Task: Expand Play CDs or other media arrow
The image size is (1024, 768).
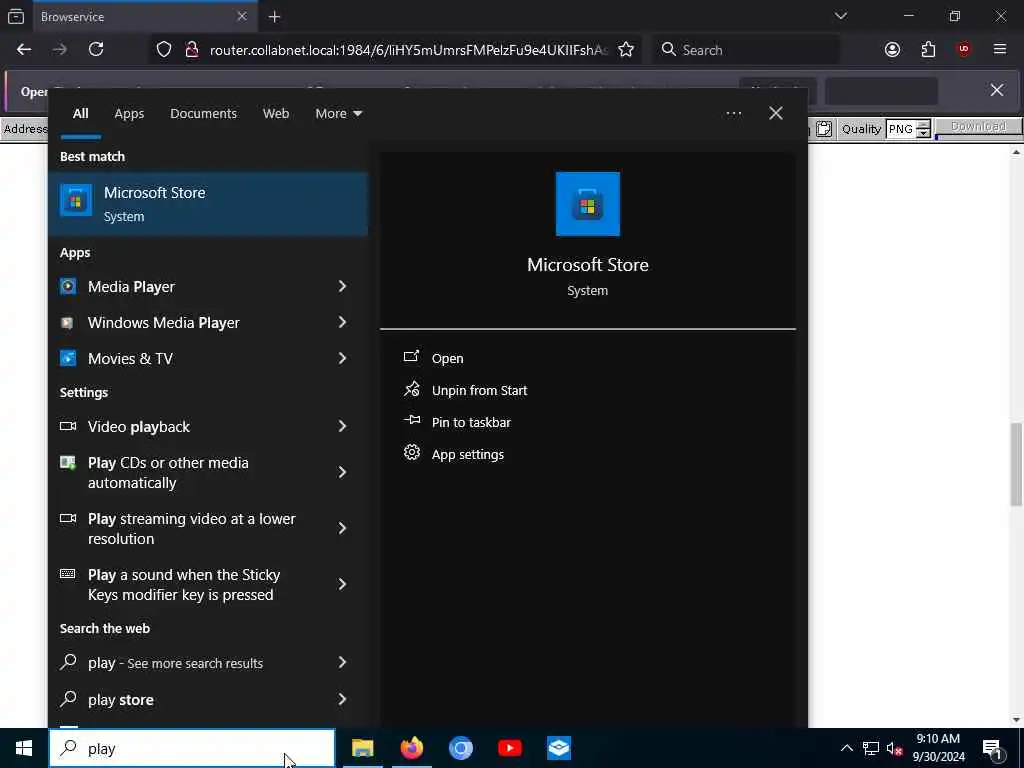Action: [342, 472]
